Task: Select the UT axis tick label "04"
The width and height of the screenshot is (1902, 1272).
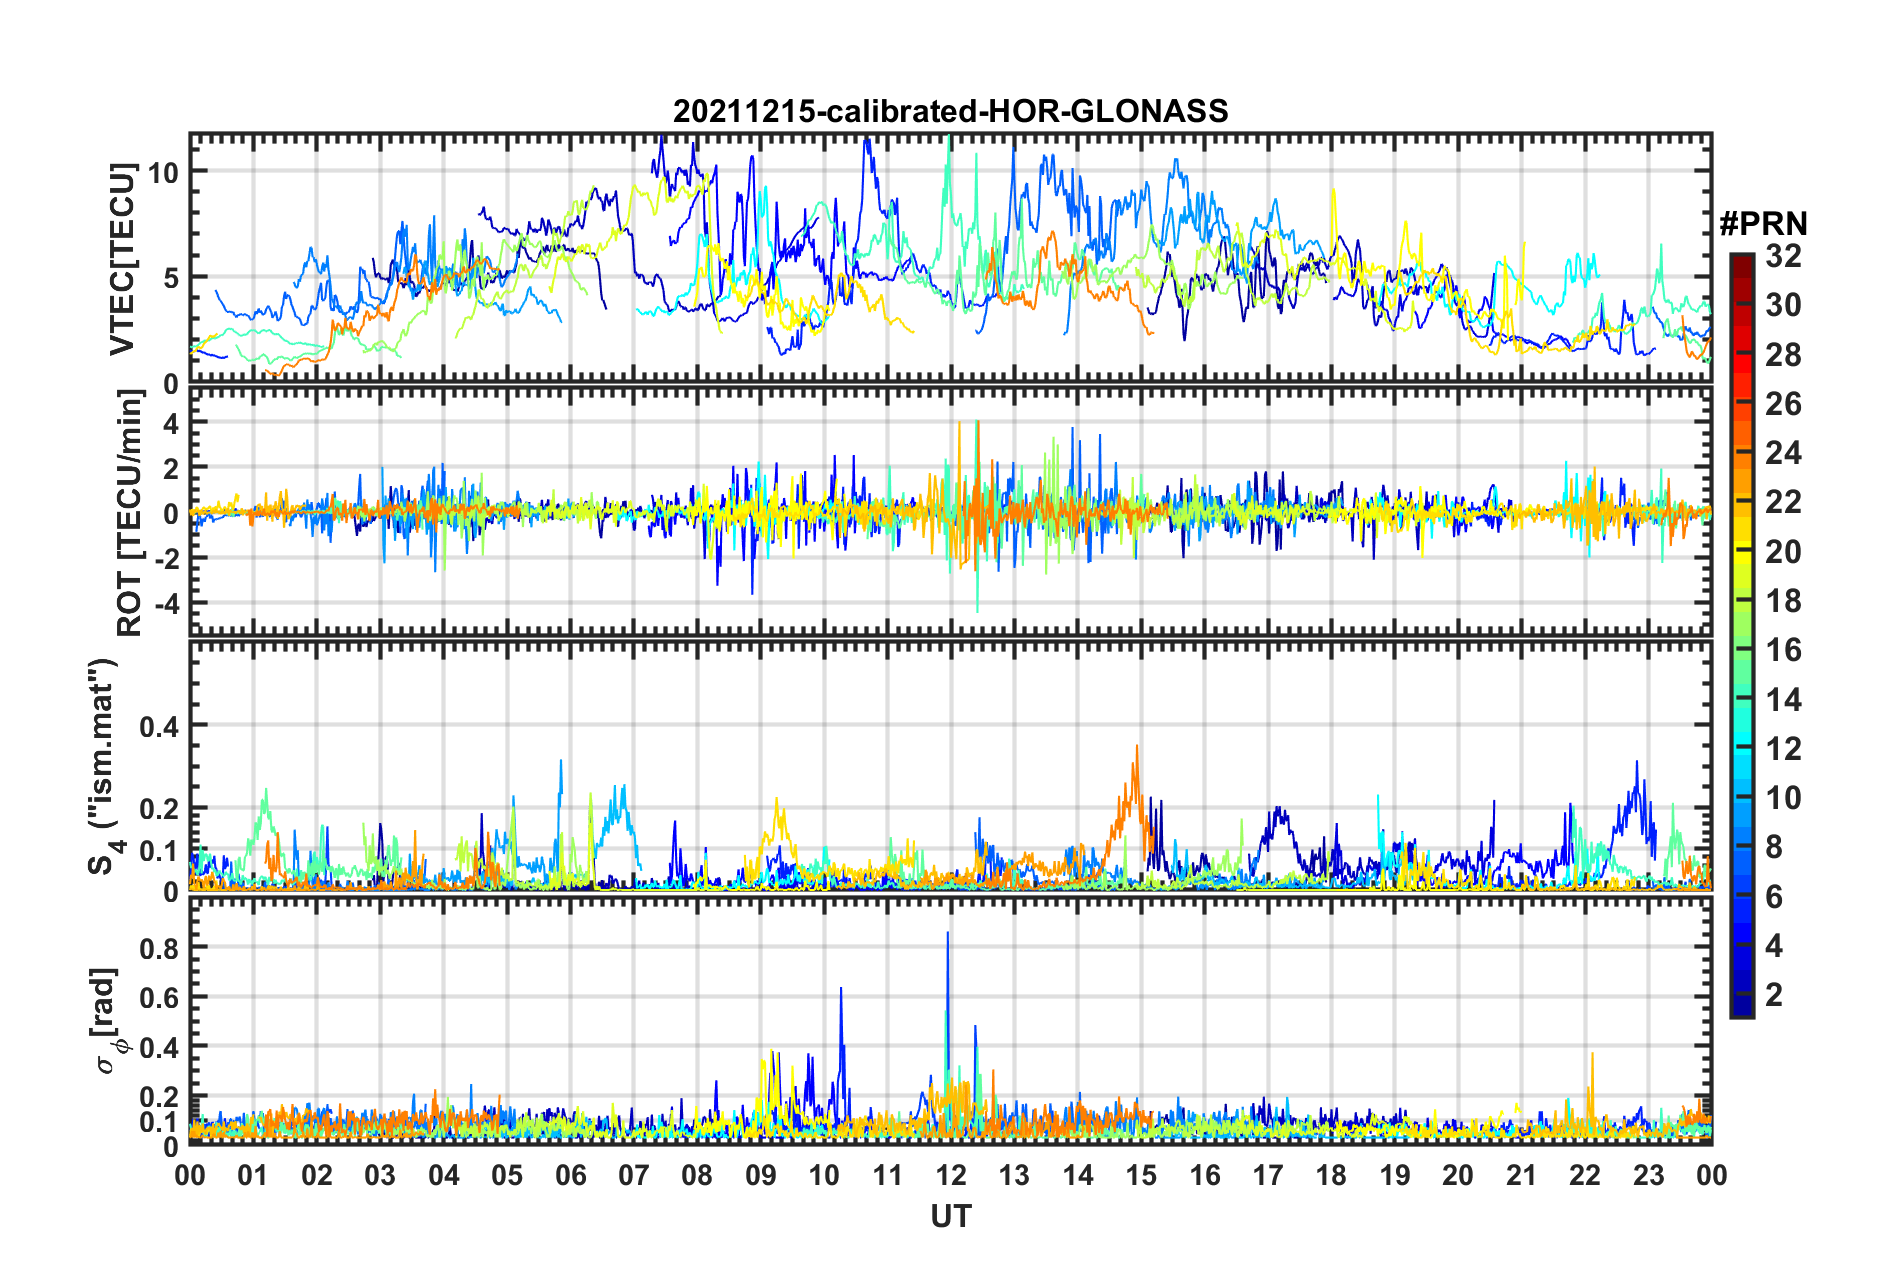Action: tap(444, 1175)
